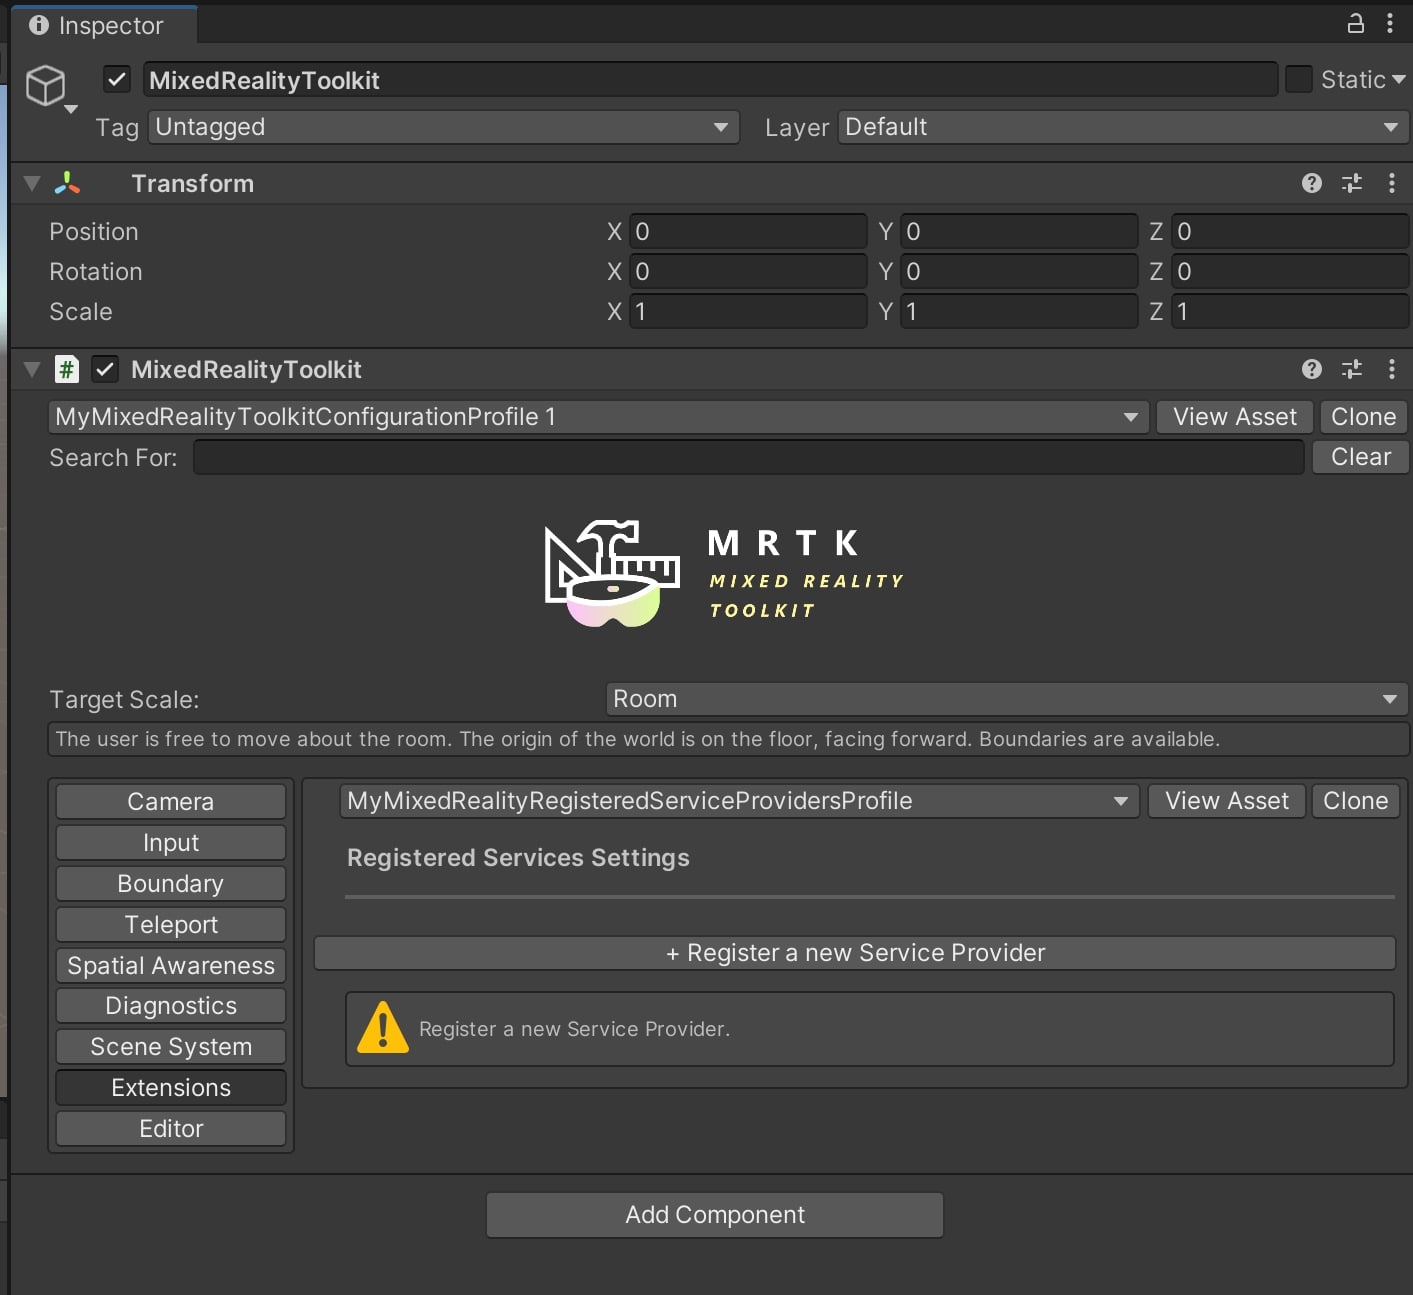
Task: Click the Rotation label
Action: tap(96, 272)
